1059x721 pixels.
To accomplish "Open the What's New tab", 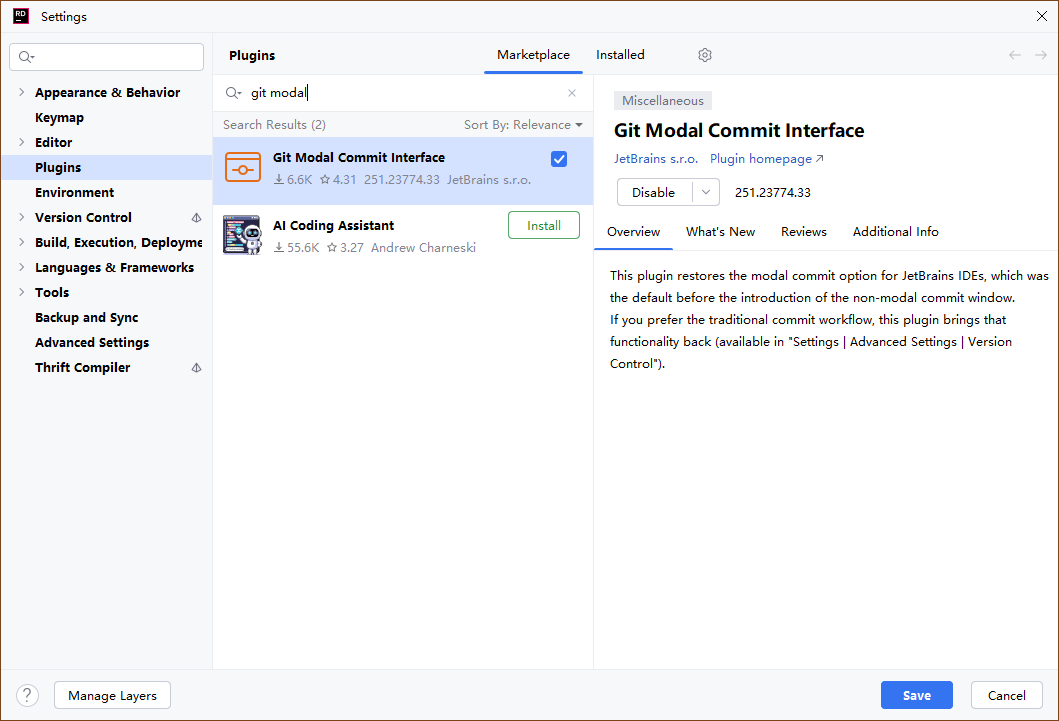I will pyautogui.click(x=720, y=232).
